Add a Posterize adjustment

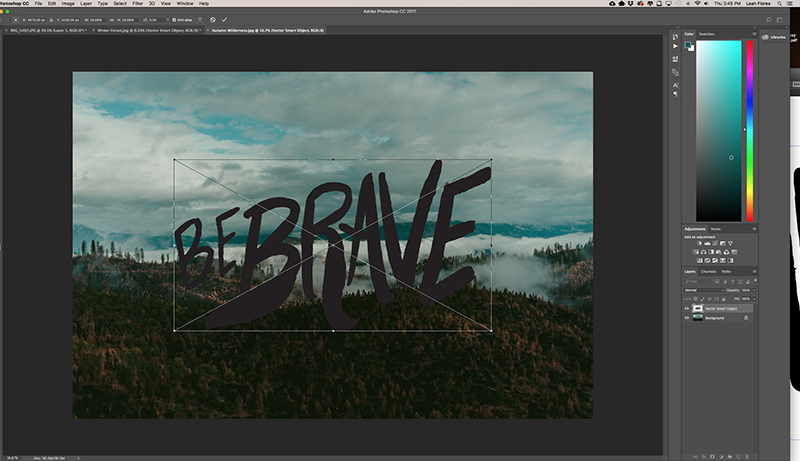click(707, 261)
